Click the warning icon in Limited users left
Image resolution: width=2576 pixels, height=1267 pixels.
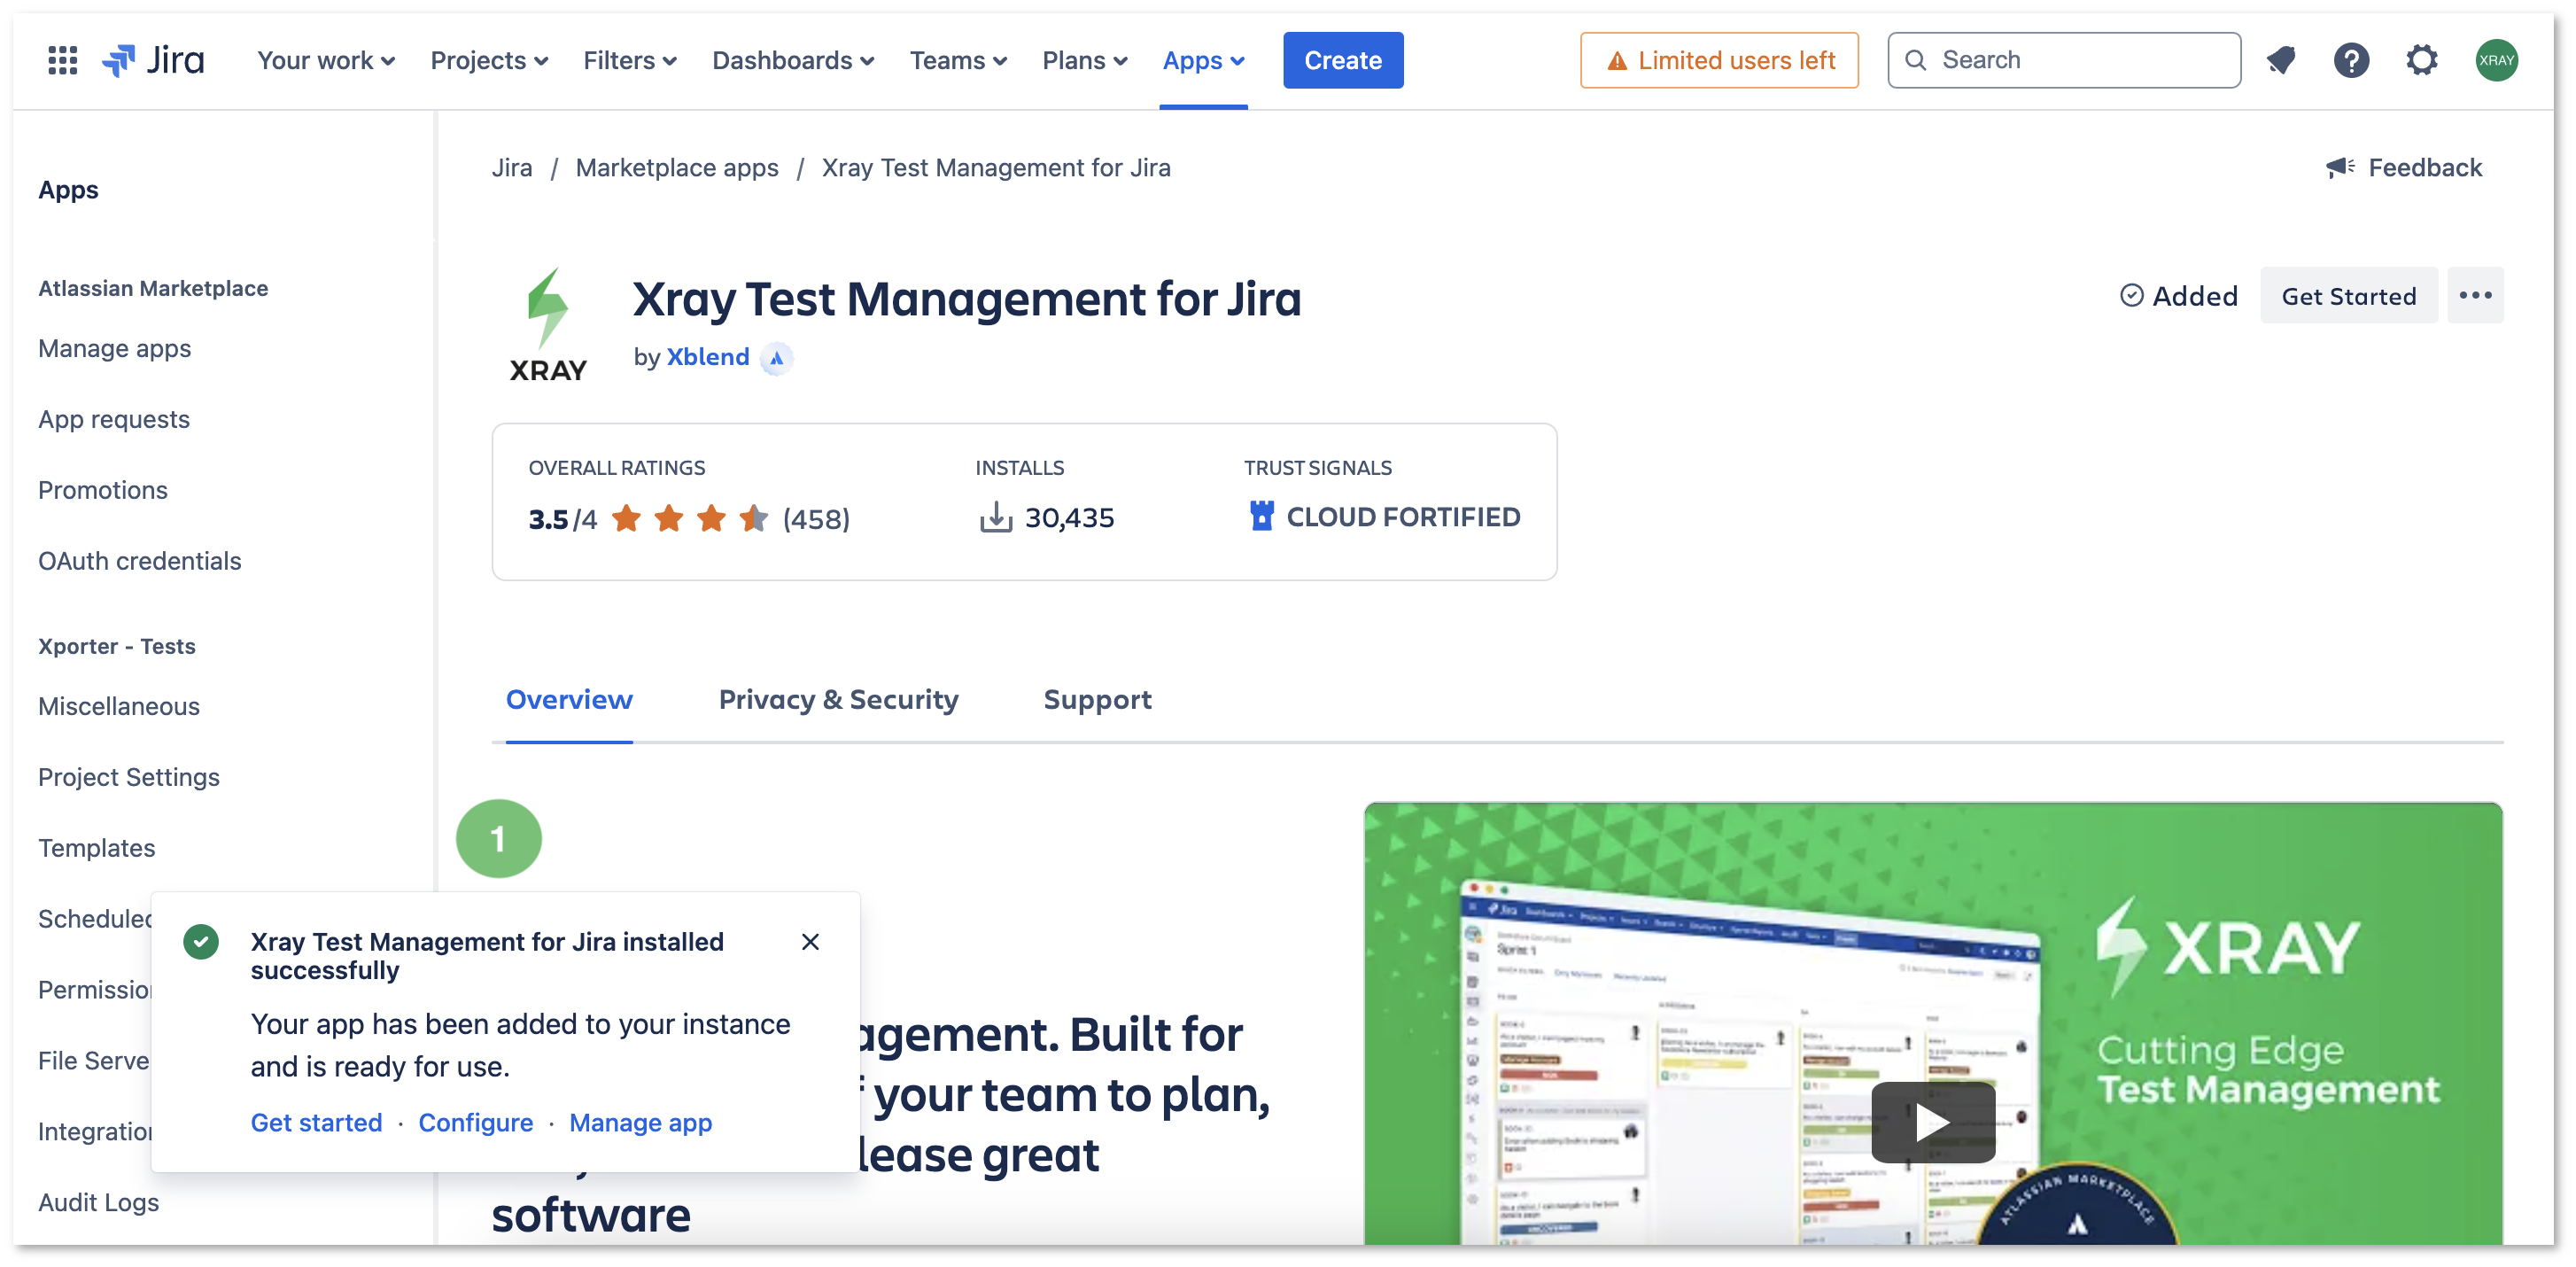pos(1616,61)
